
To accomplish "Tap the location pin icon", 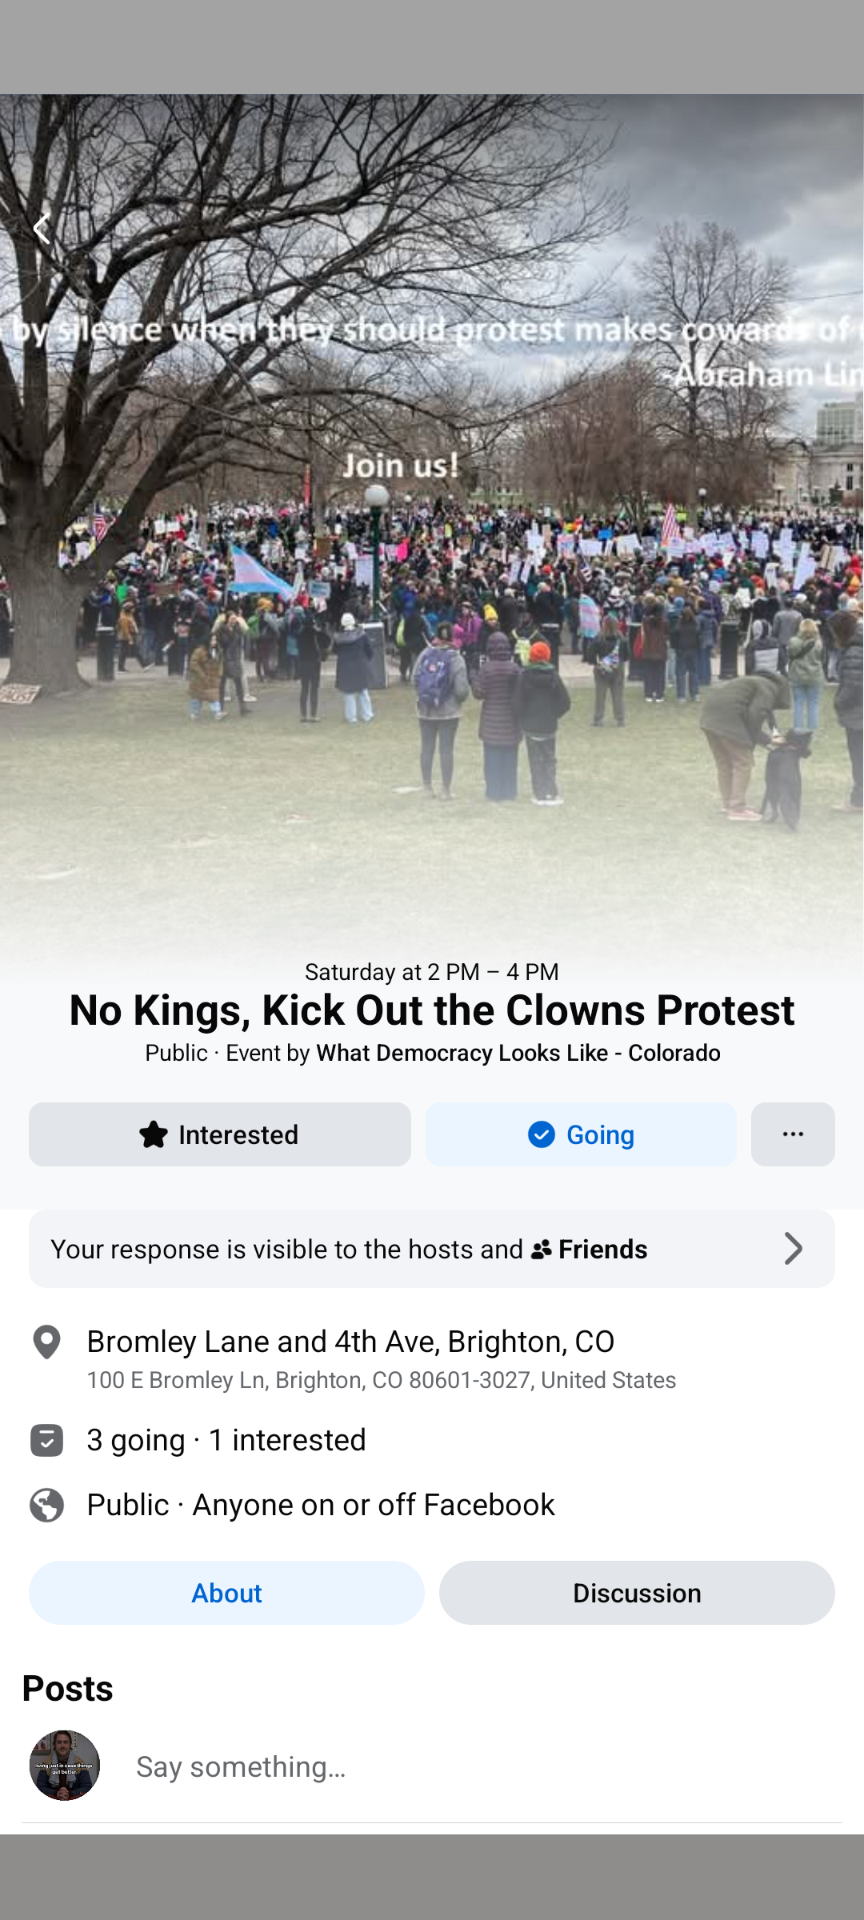I will 47,1342.
